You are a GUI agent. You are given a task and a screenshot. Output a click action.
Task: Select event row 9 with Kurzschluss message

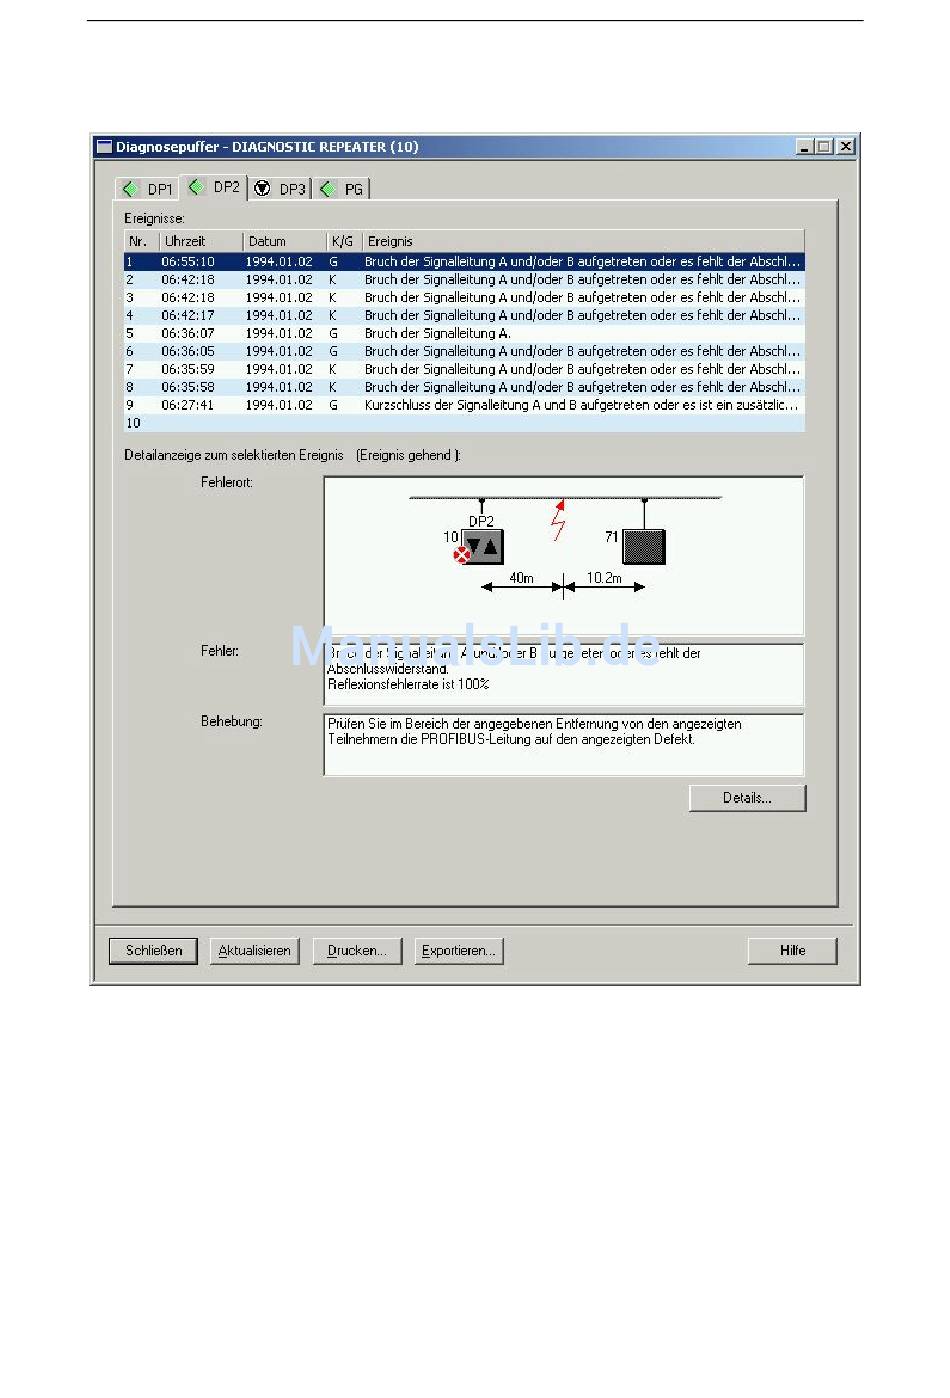pos(464,405)
